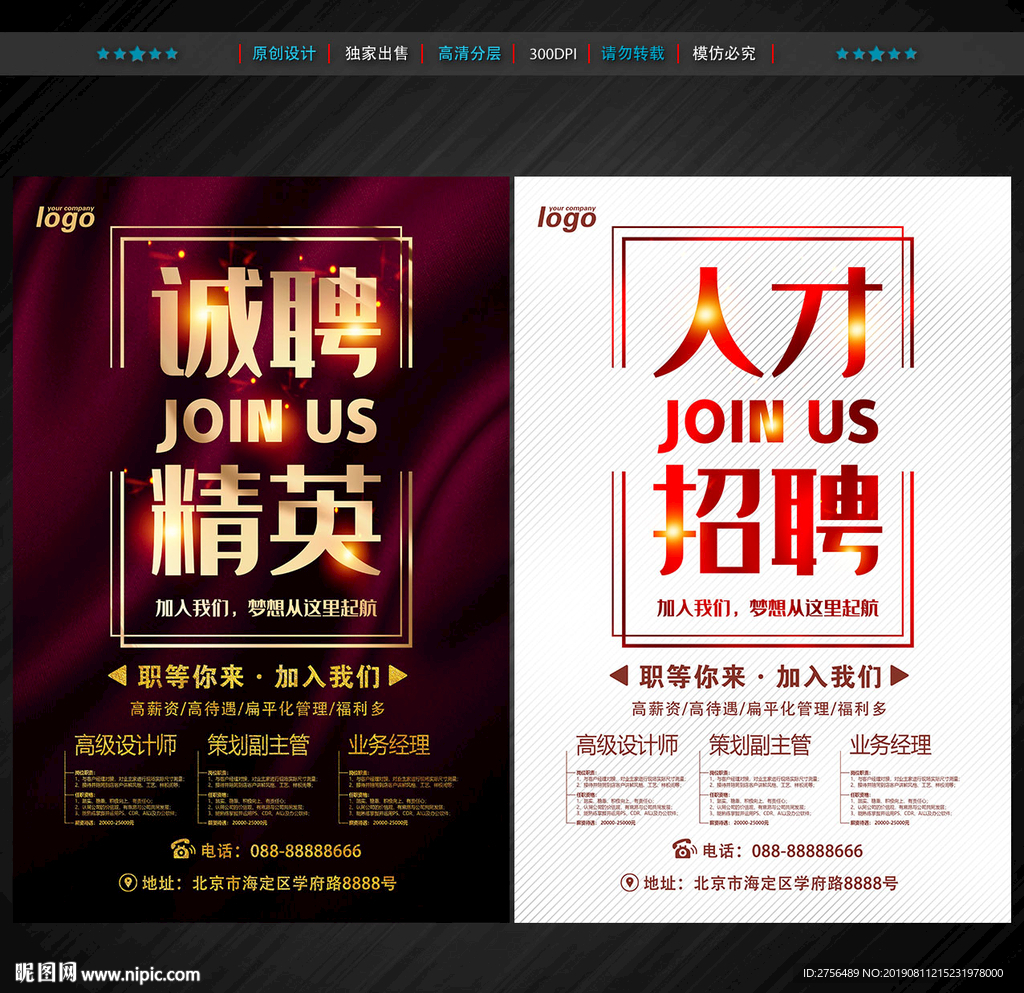The height and width of the screenshot is (993, 1024).
Task: Click phone number 088-88888666 on white poster
Action: (807, 851)
